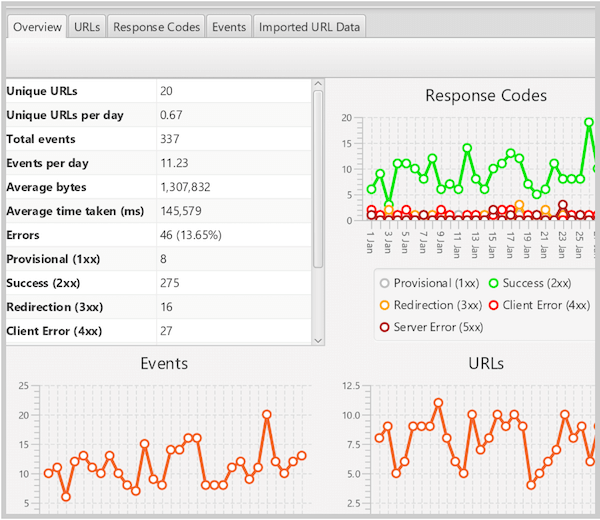This screenshot has width=600, height=520.
Task: Click the URLs chart title
Action: pos(485,363)
